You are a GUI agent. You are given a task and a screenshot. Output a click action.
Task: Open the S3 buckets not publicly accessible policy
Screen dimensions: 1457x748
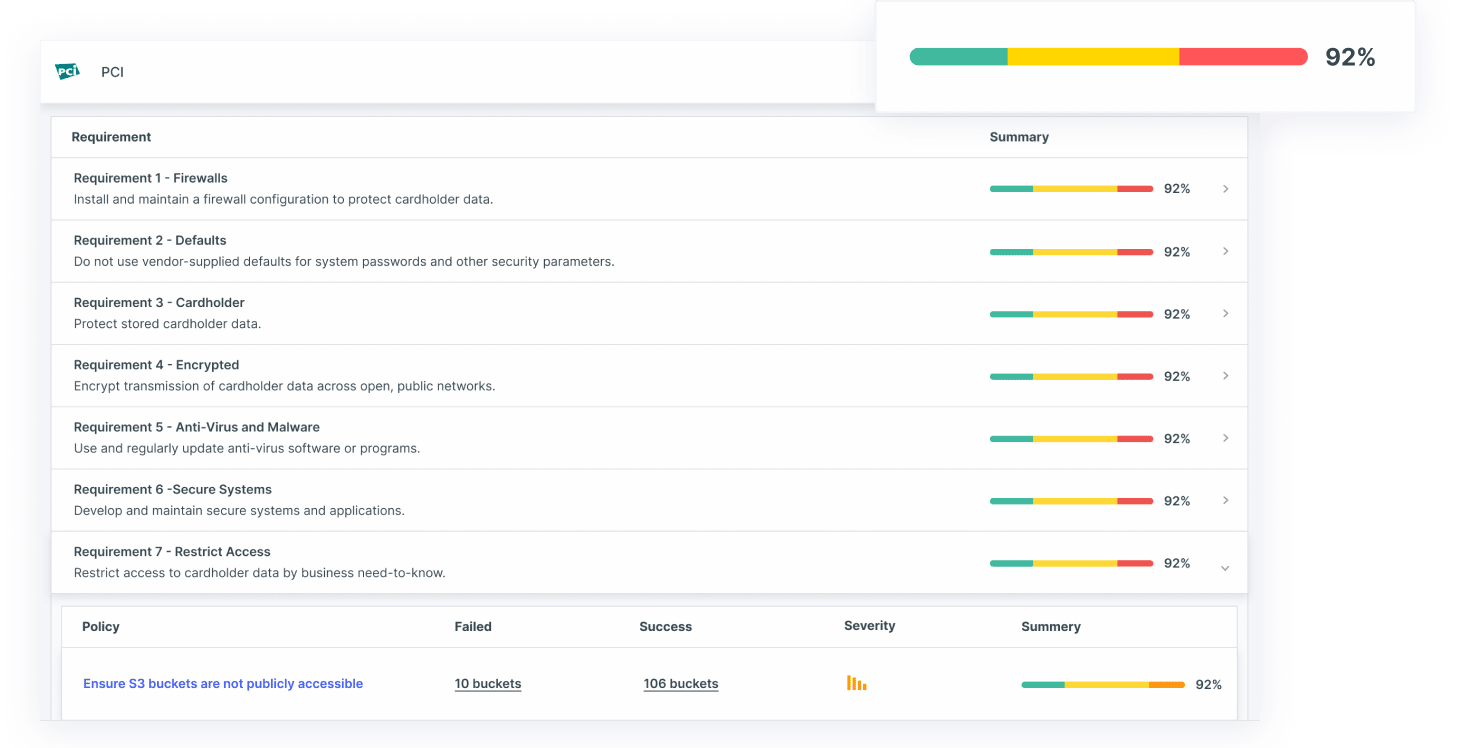[223, 684]
